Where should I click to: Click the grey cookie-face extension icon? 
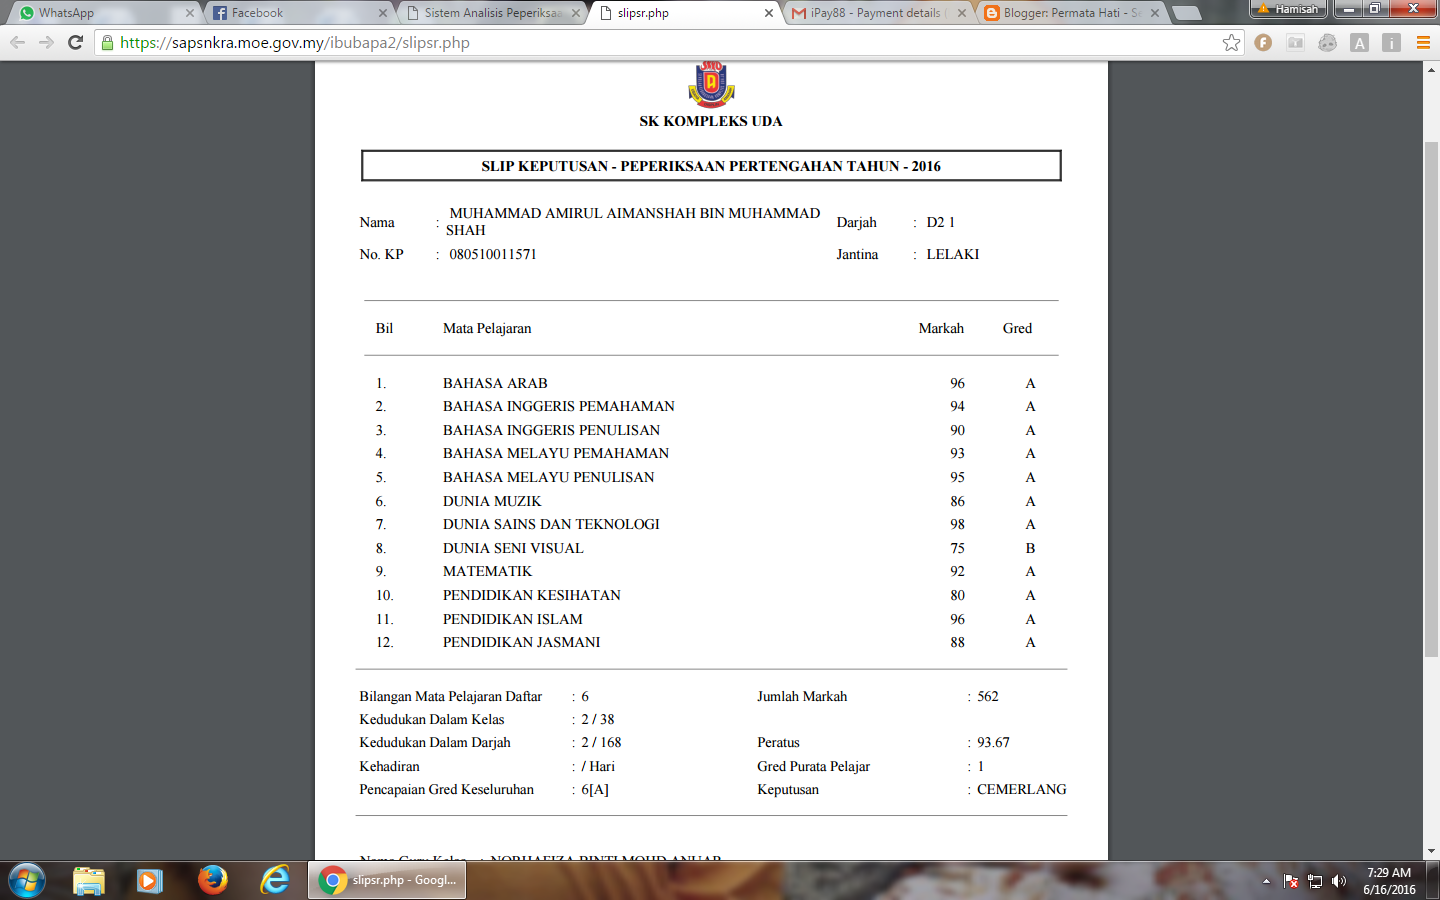[1327, 43]
